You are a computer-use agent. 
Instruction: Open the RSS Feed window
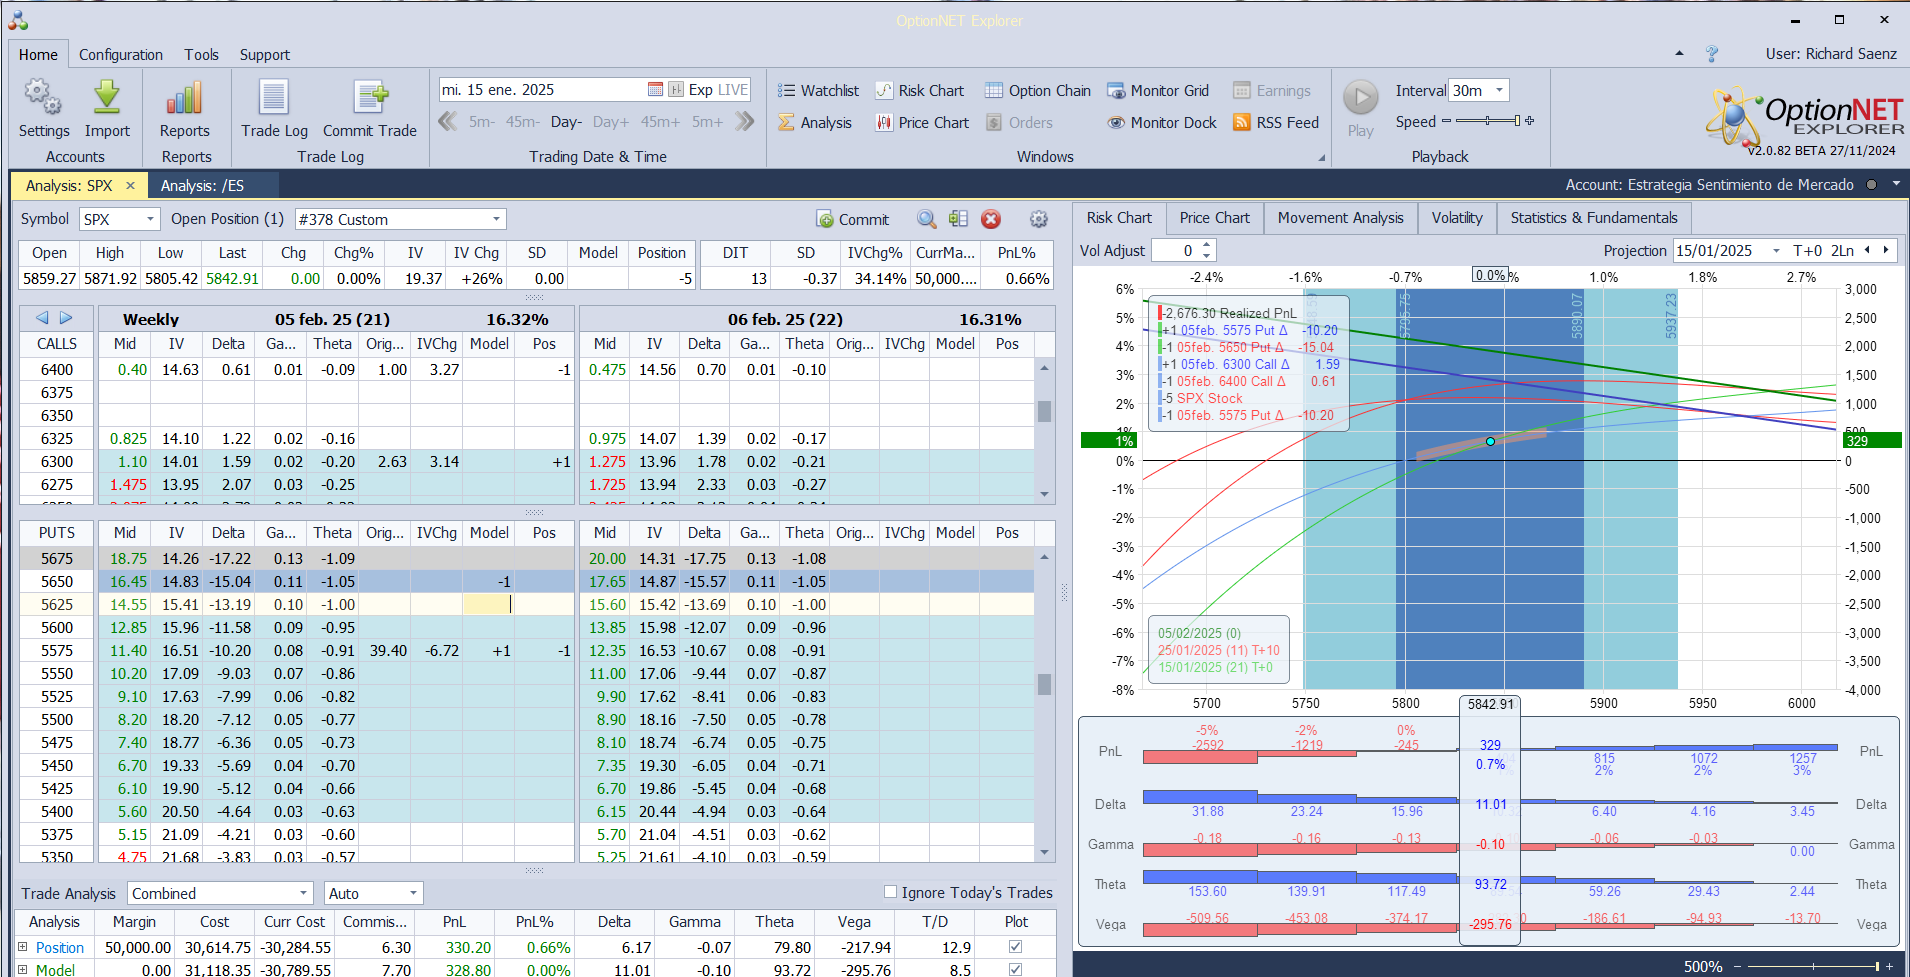1276,122
